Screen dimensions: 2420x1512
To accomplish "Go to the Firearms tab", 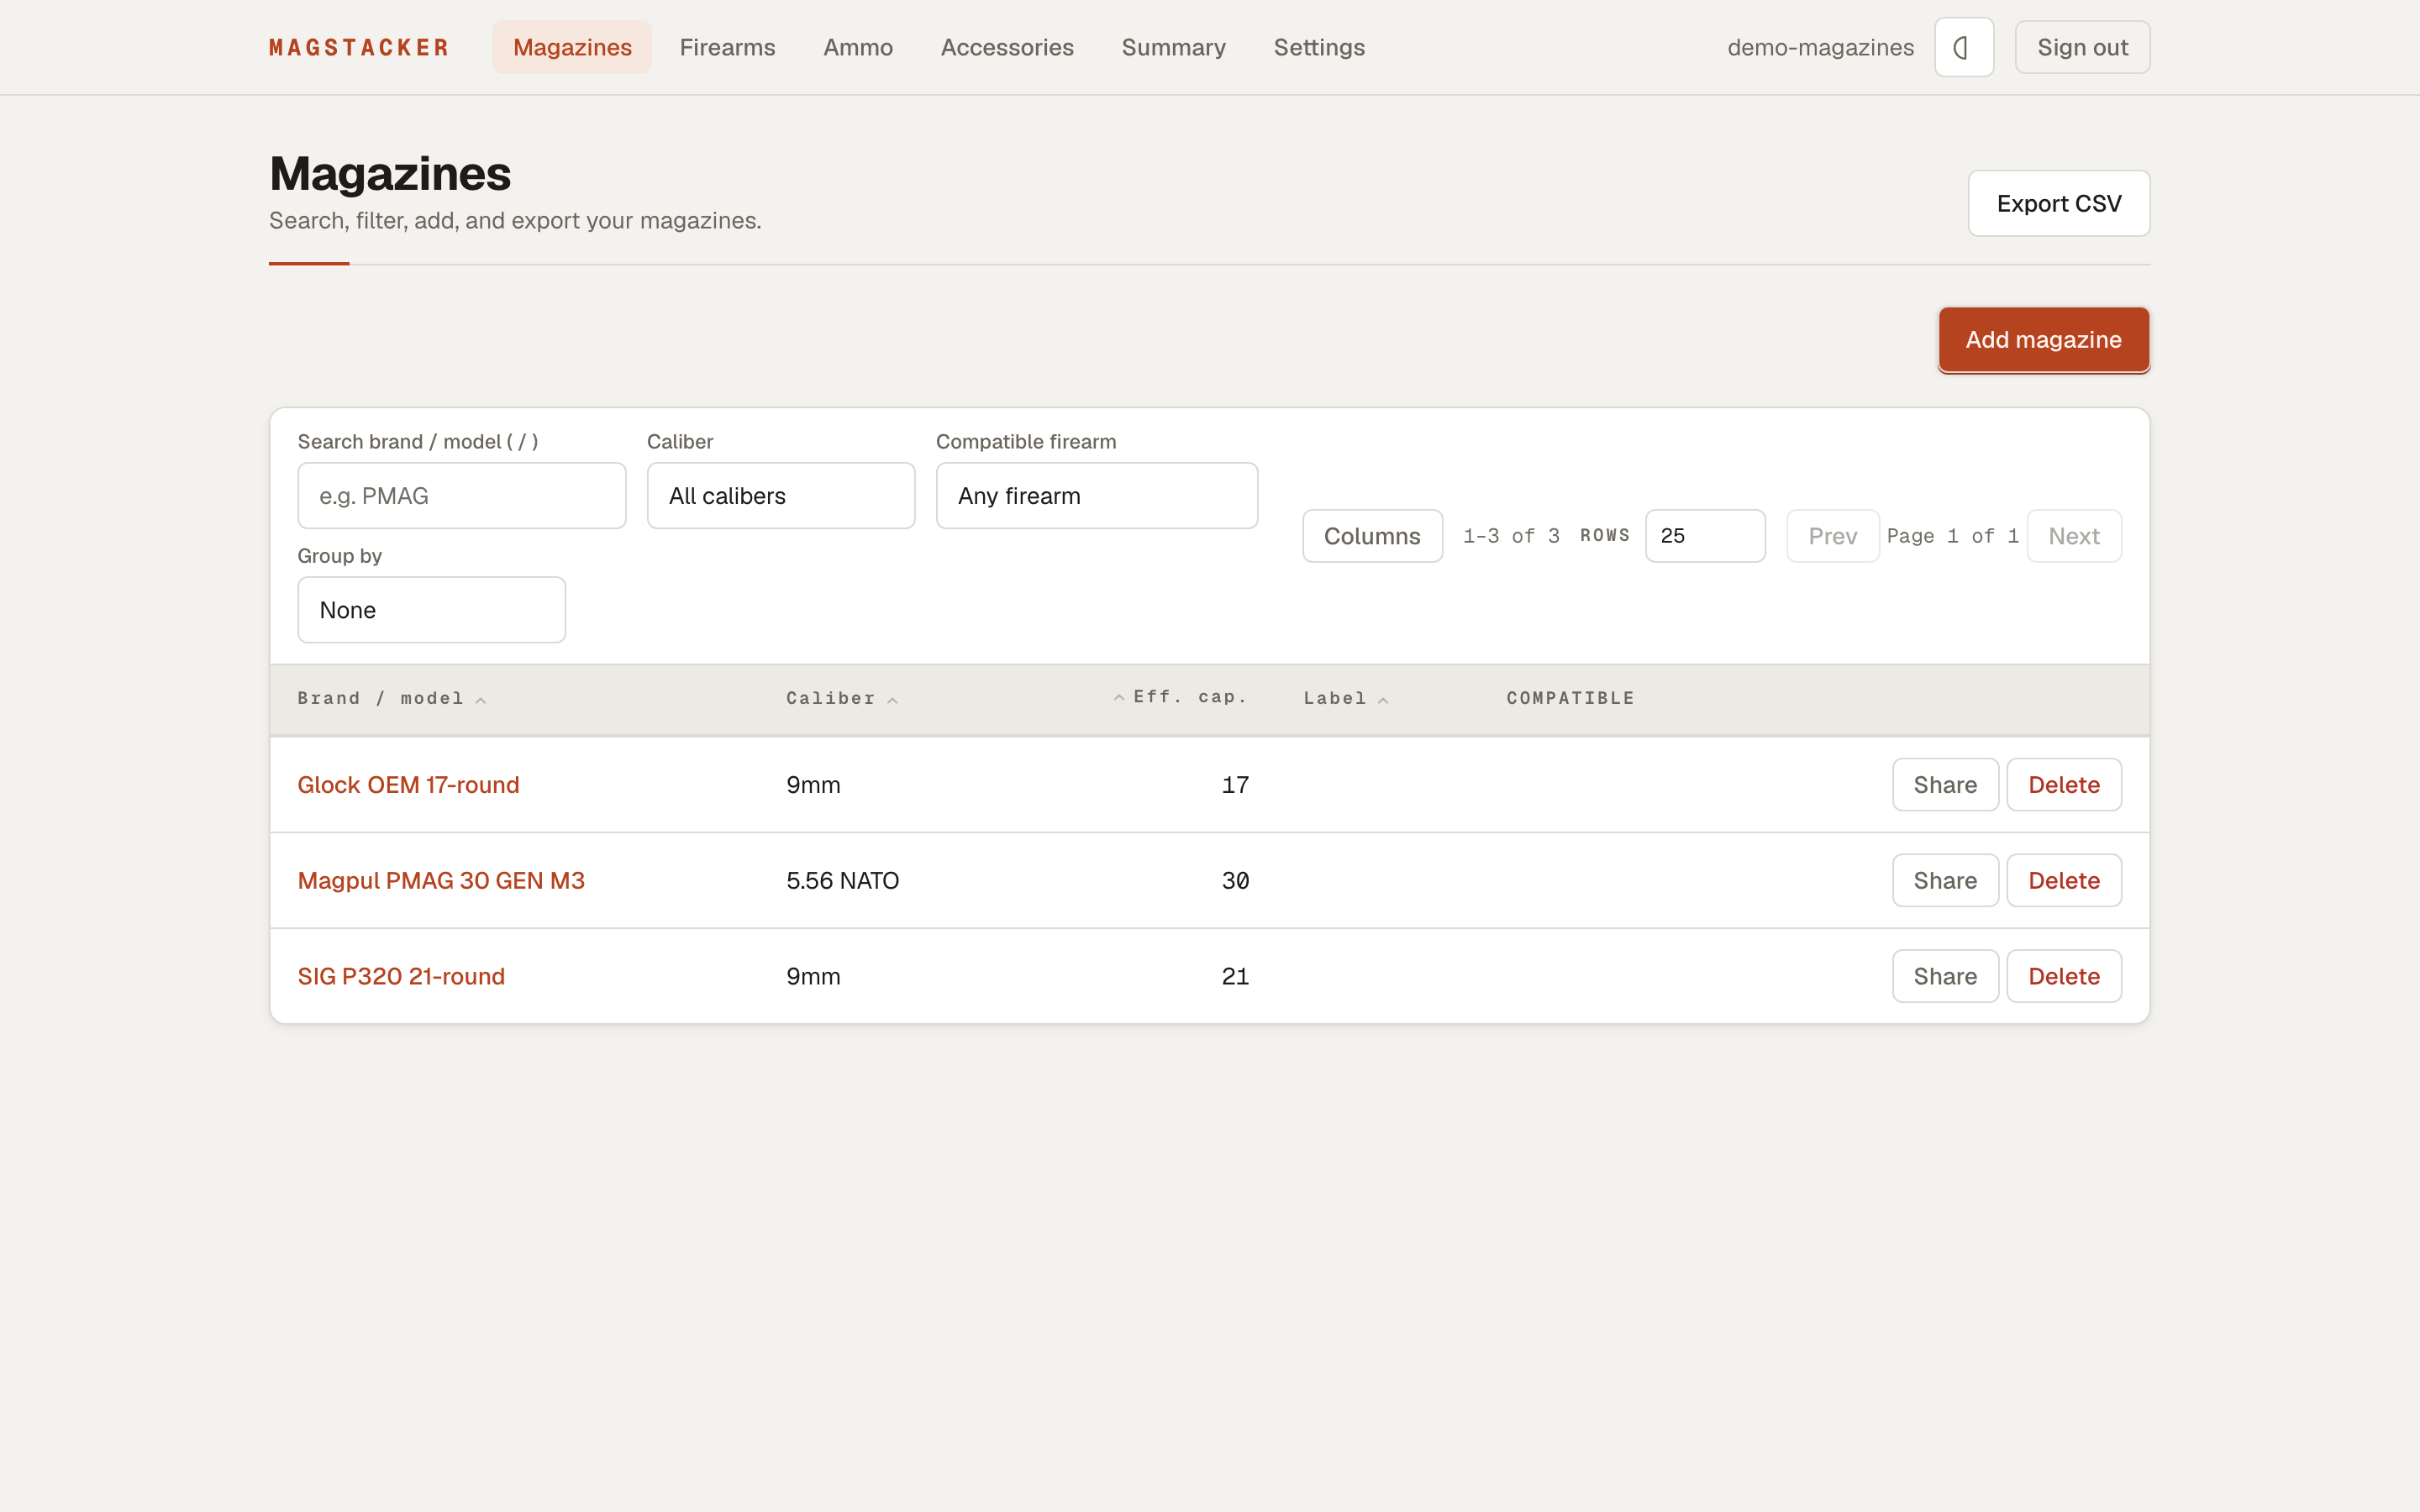I will click(x=727, y=47).
